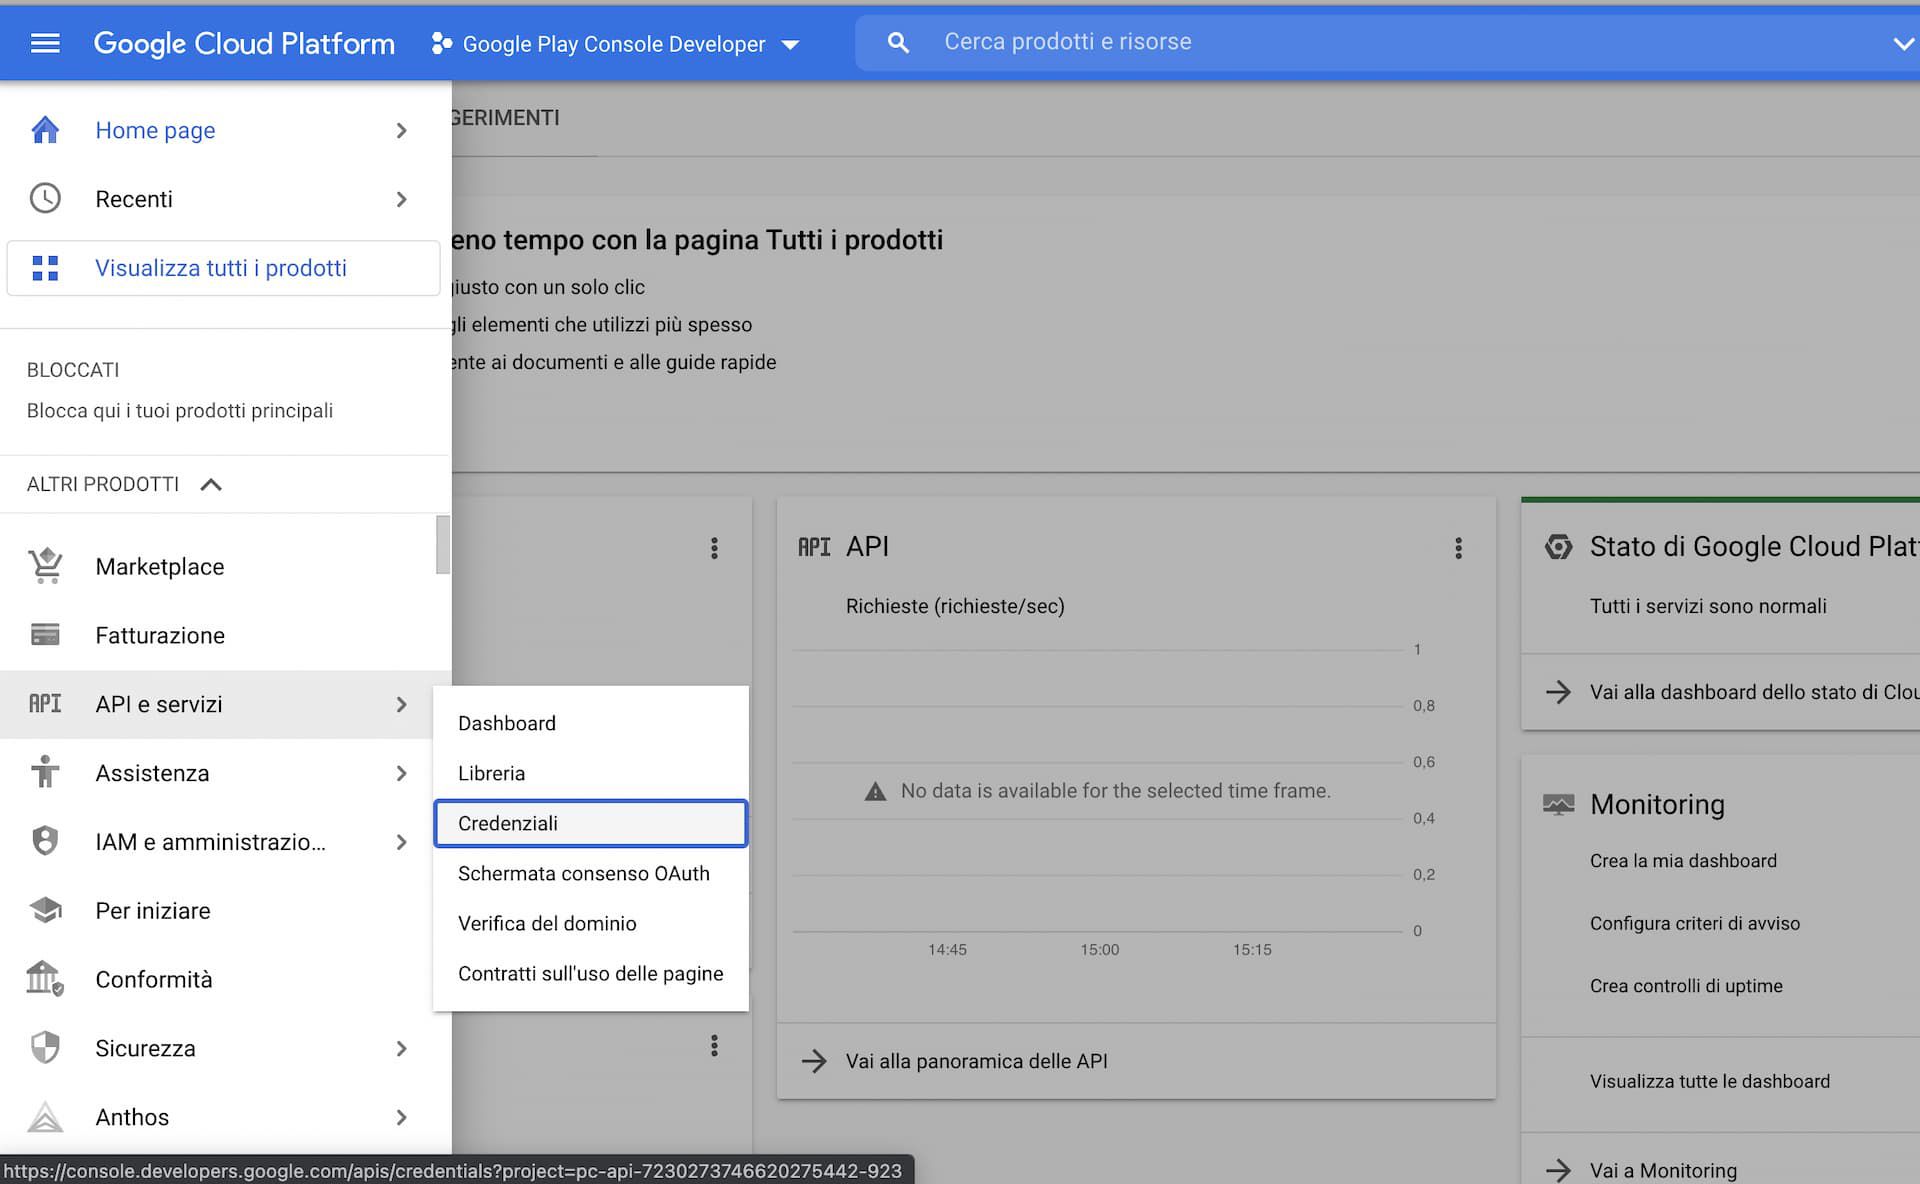The image size is (1920, 1184).
Task: Click the Marketplace cart icon
Action: (45, 566)
